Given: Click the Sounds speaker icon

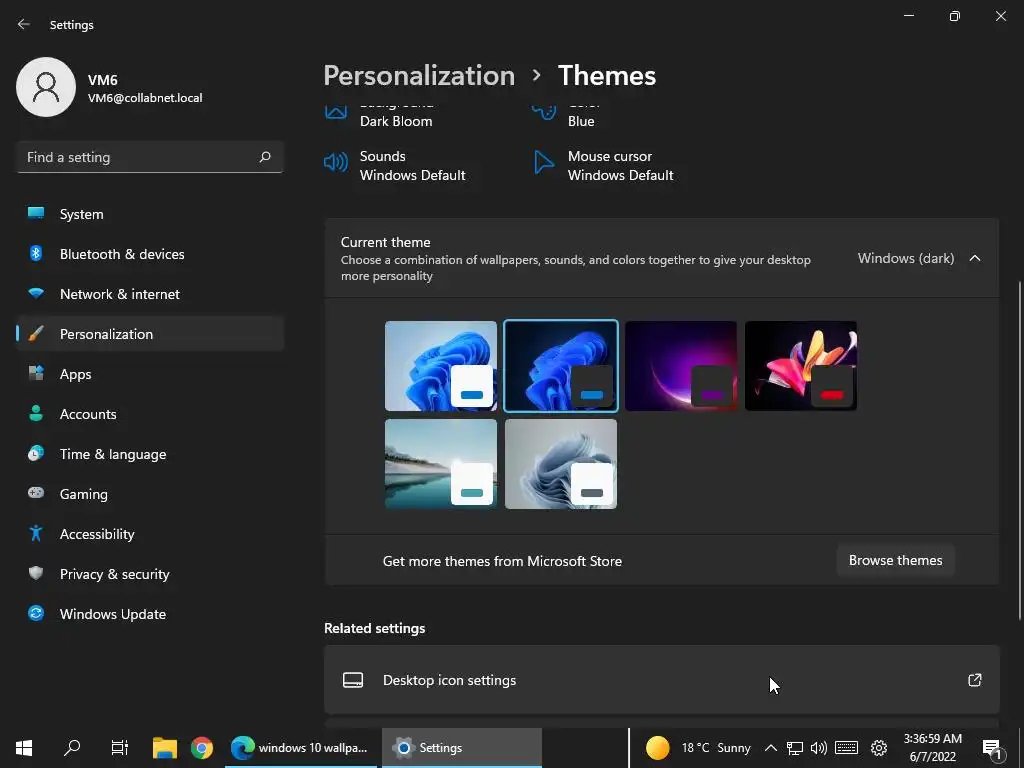Looking at the screenshot, I should coord(336,162).
